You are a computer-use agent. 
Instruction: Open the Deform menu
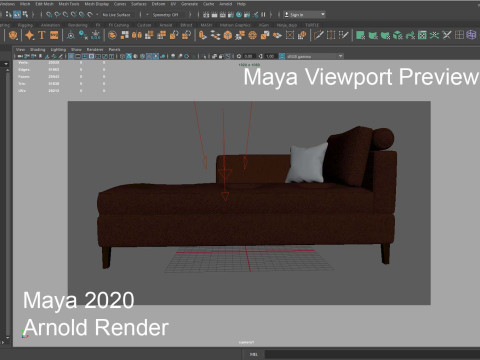click(158, 4)
